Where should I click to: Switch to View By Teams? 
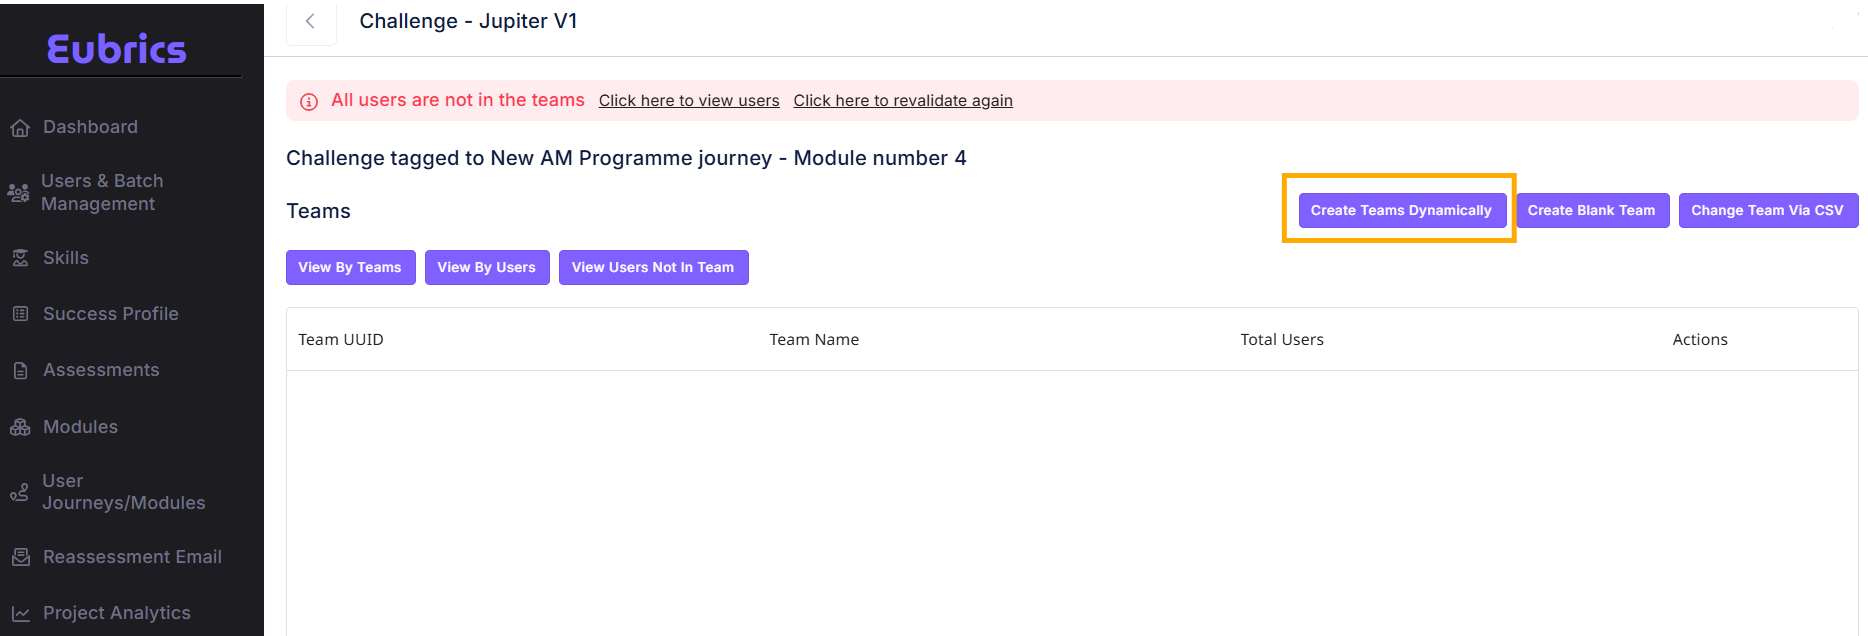click(x=350, y=267)
